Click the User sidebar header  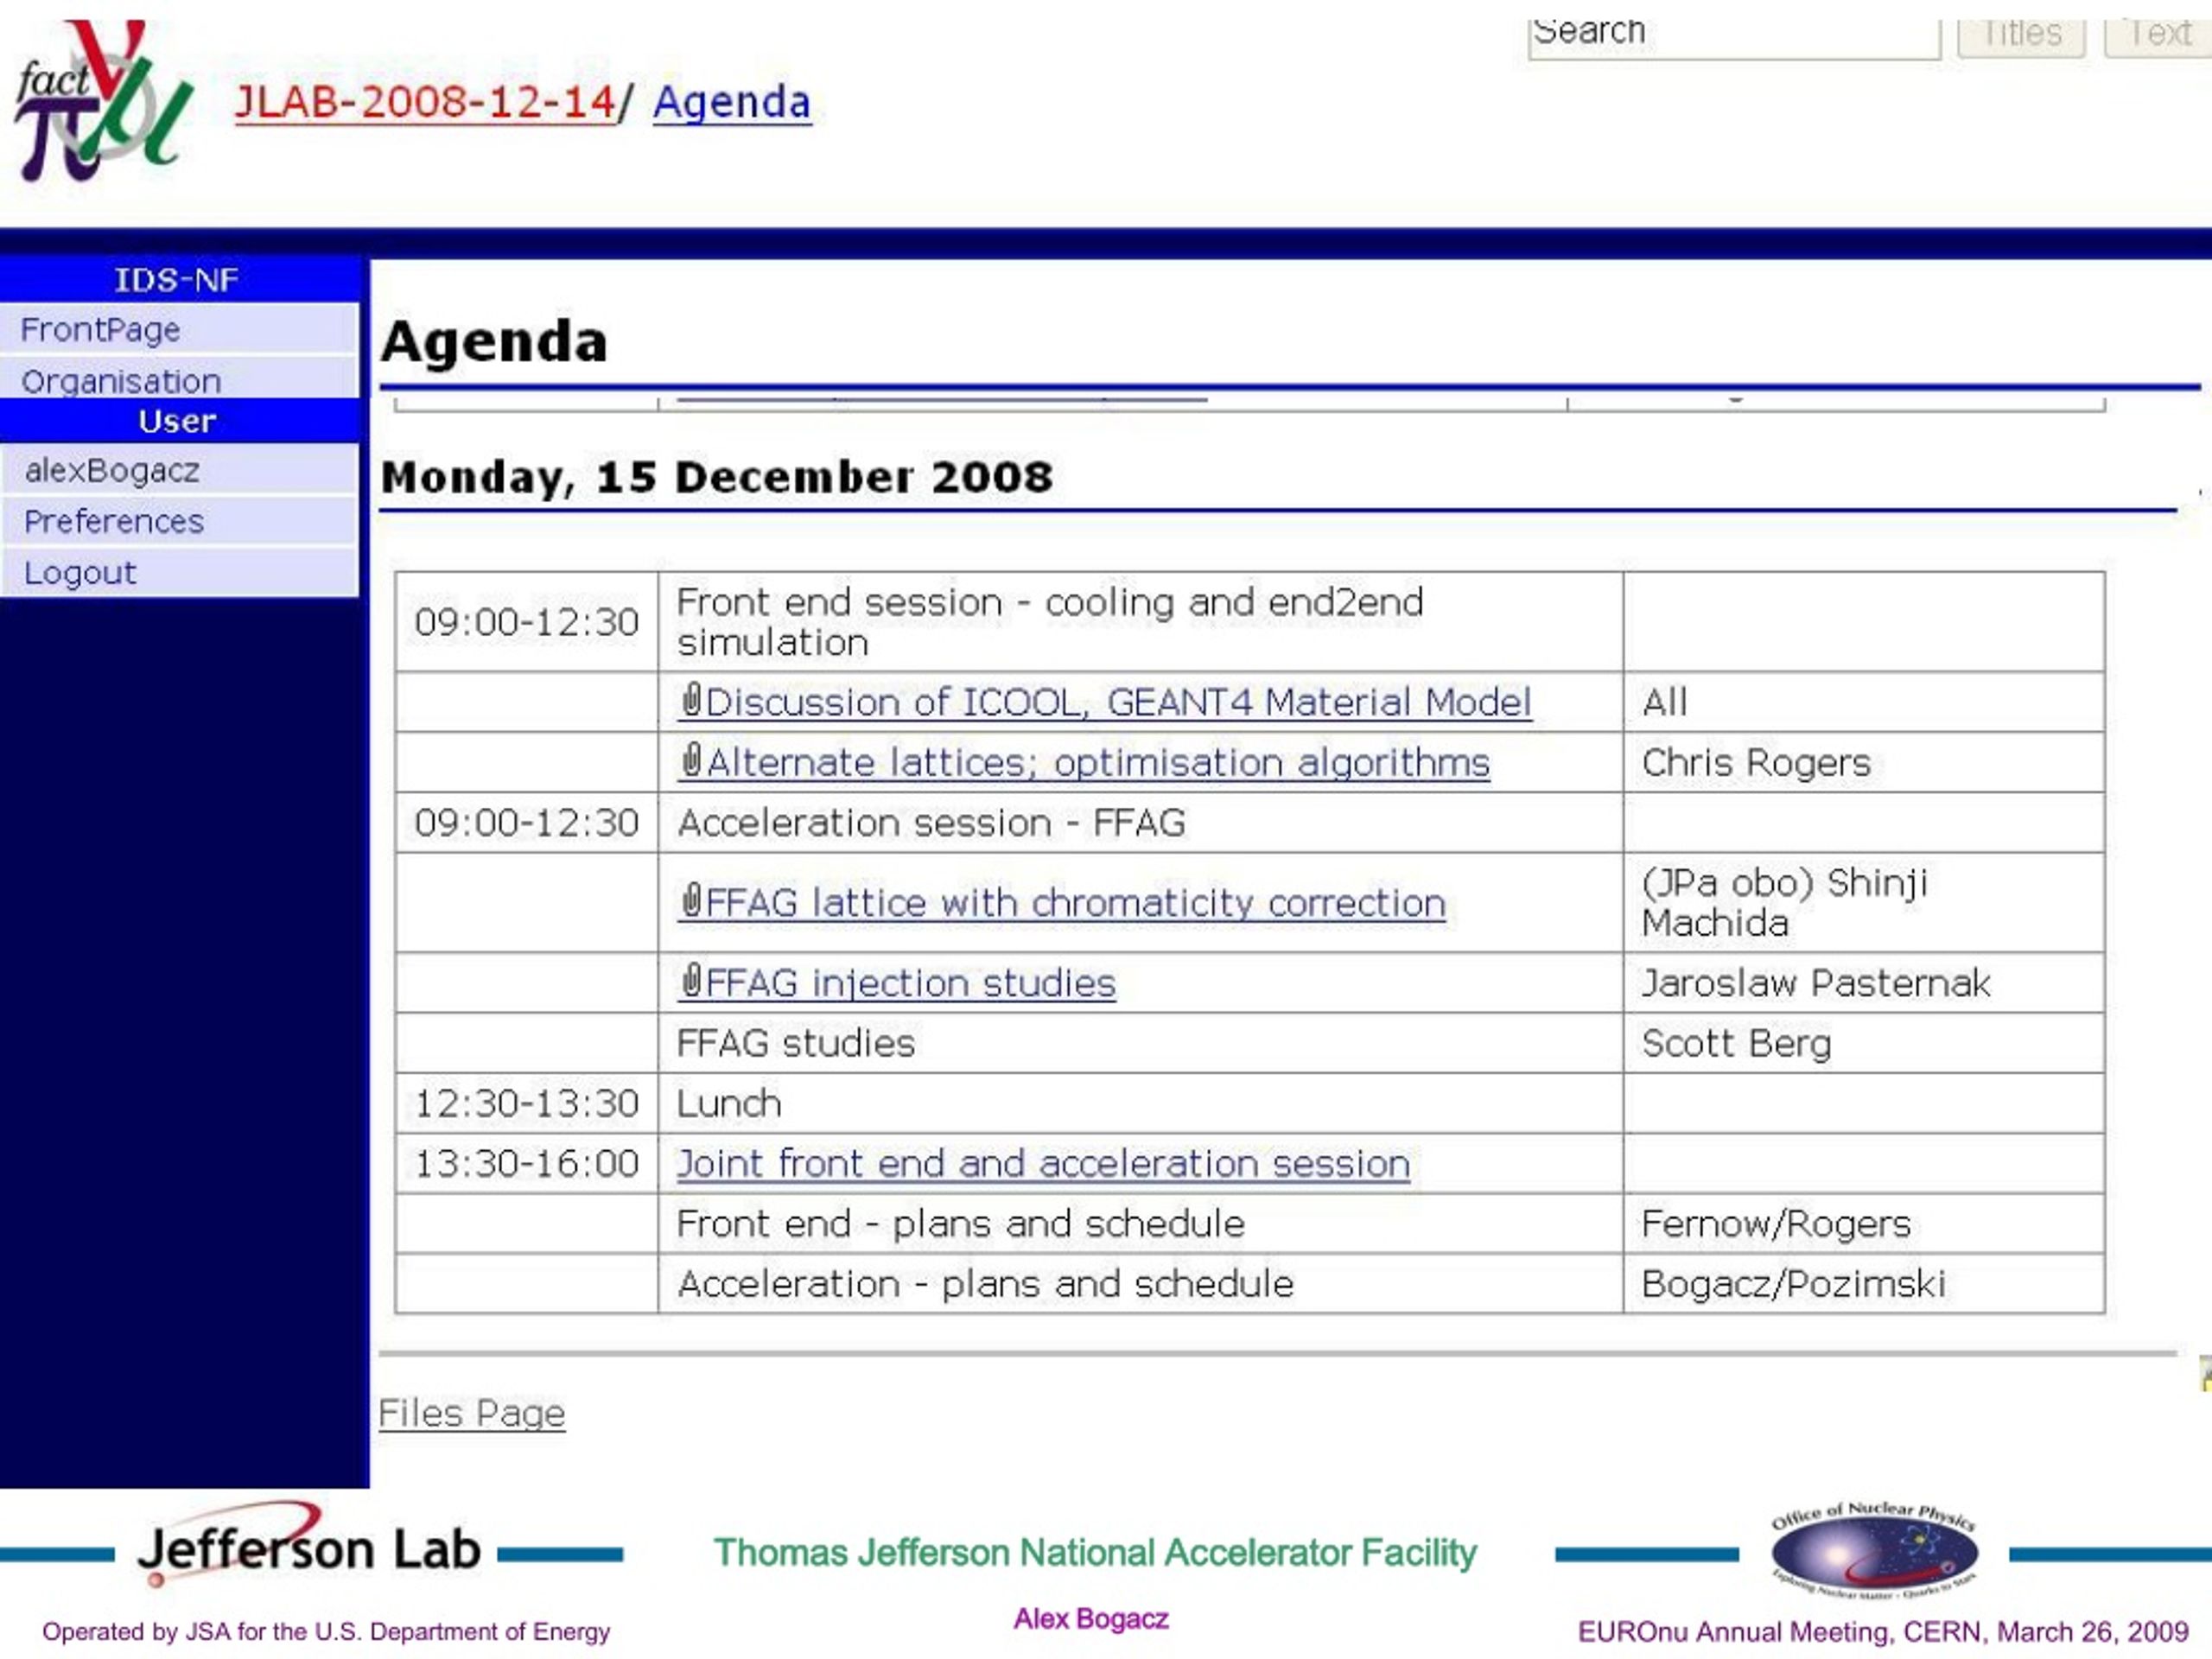coord(179,421)
